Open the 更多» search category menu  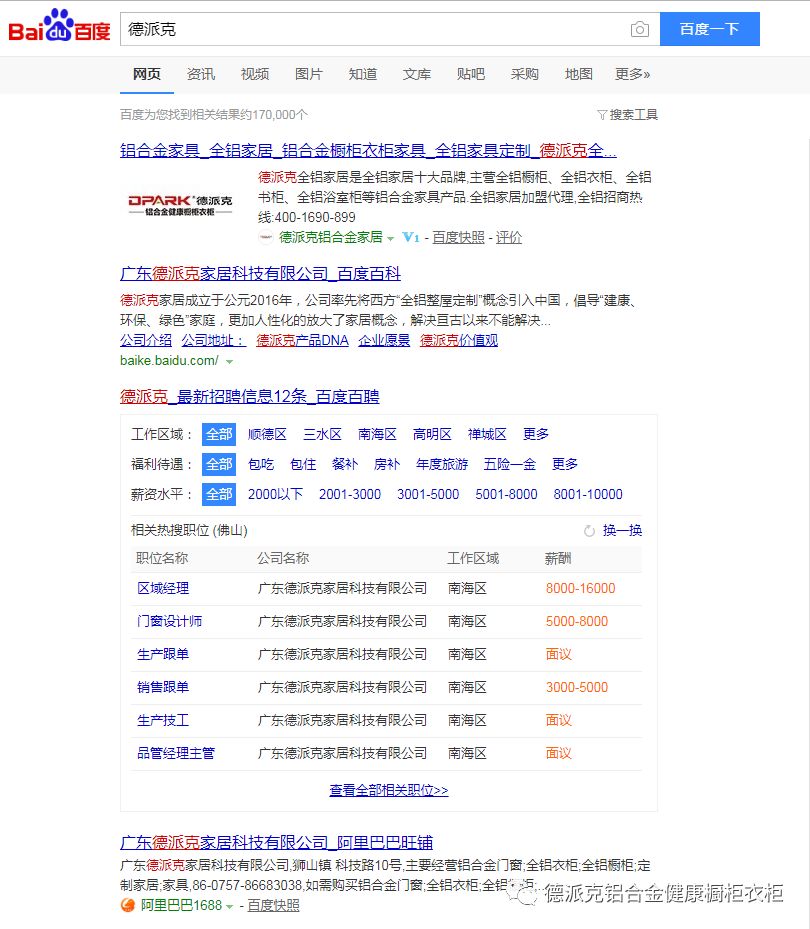[x=632, y=74]
